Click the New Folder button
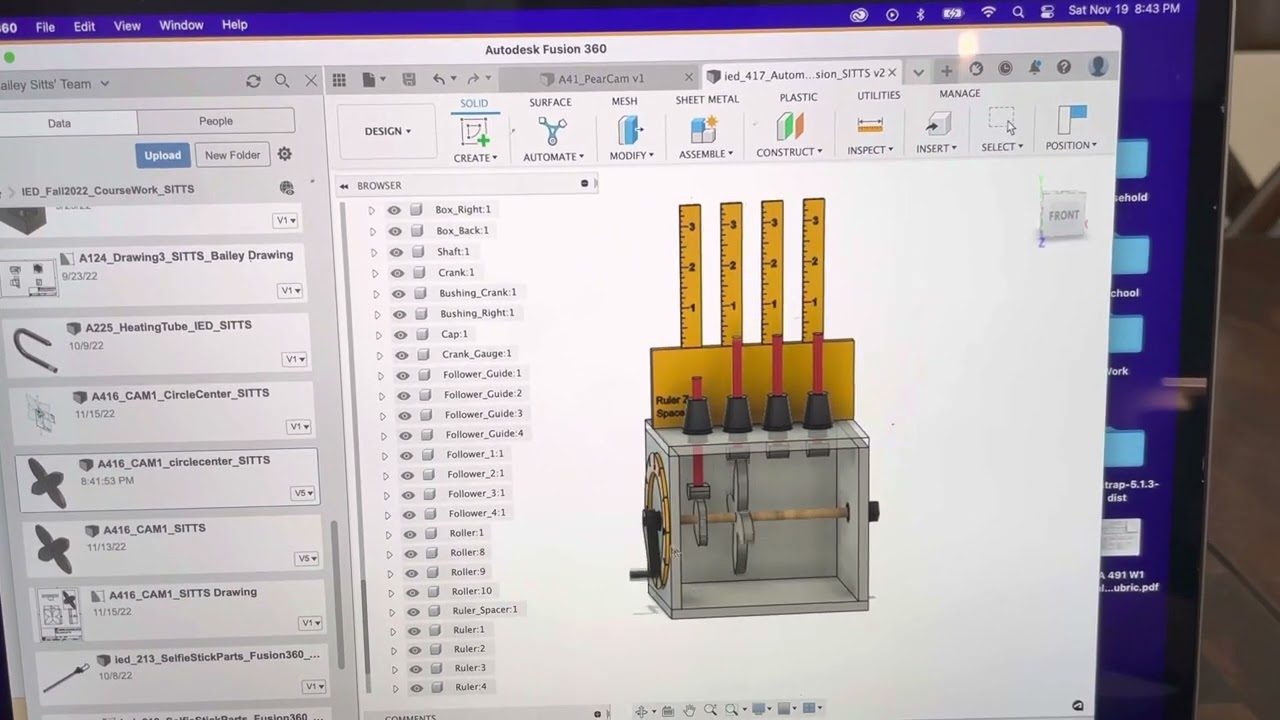Viewport: 1280px width, 720px height. point(232,155)
